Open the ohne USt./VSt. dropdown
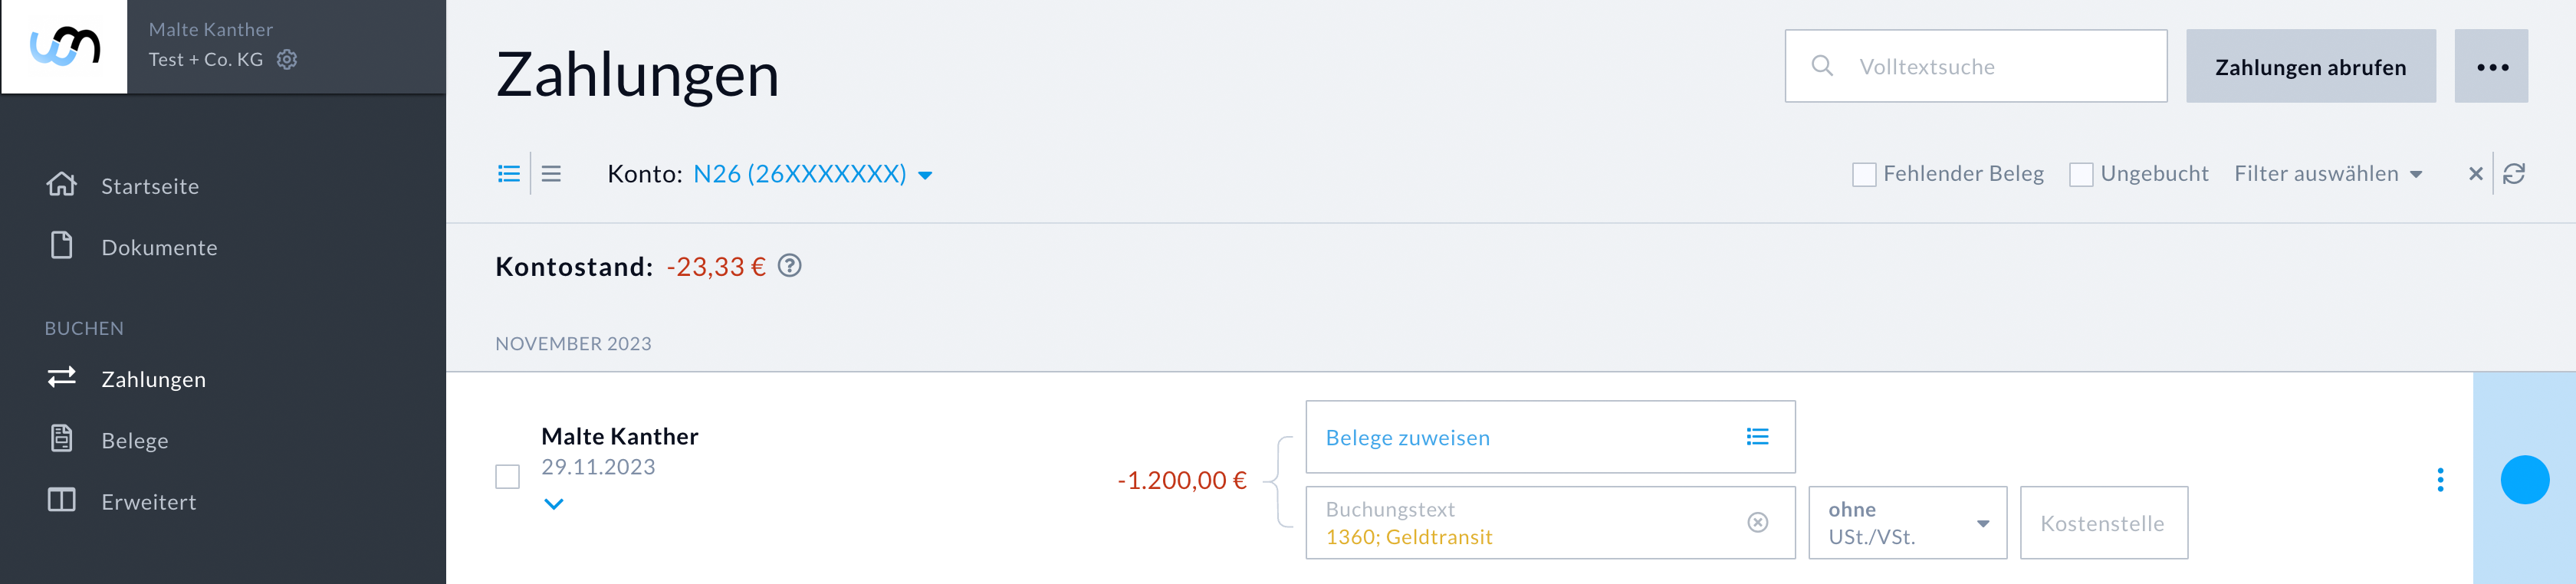Viewport: 2576px width, 584px height. coord(1906,522)
